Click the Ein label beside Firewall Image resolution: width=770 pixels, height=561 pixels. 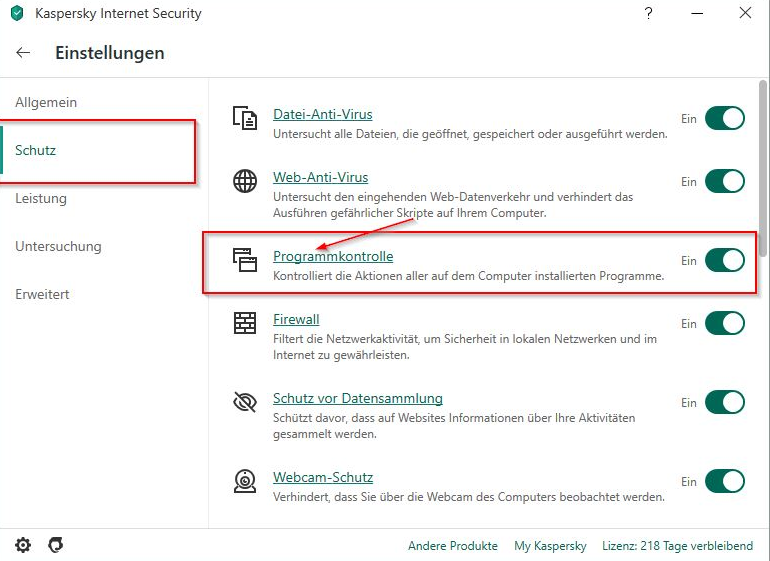(688, 324)
